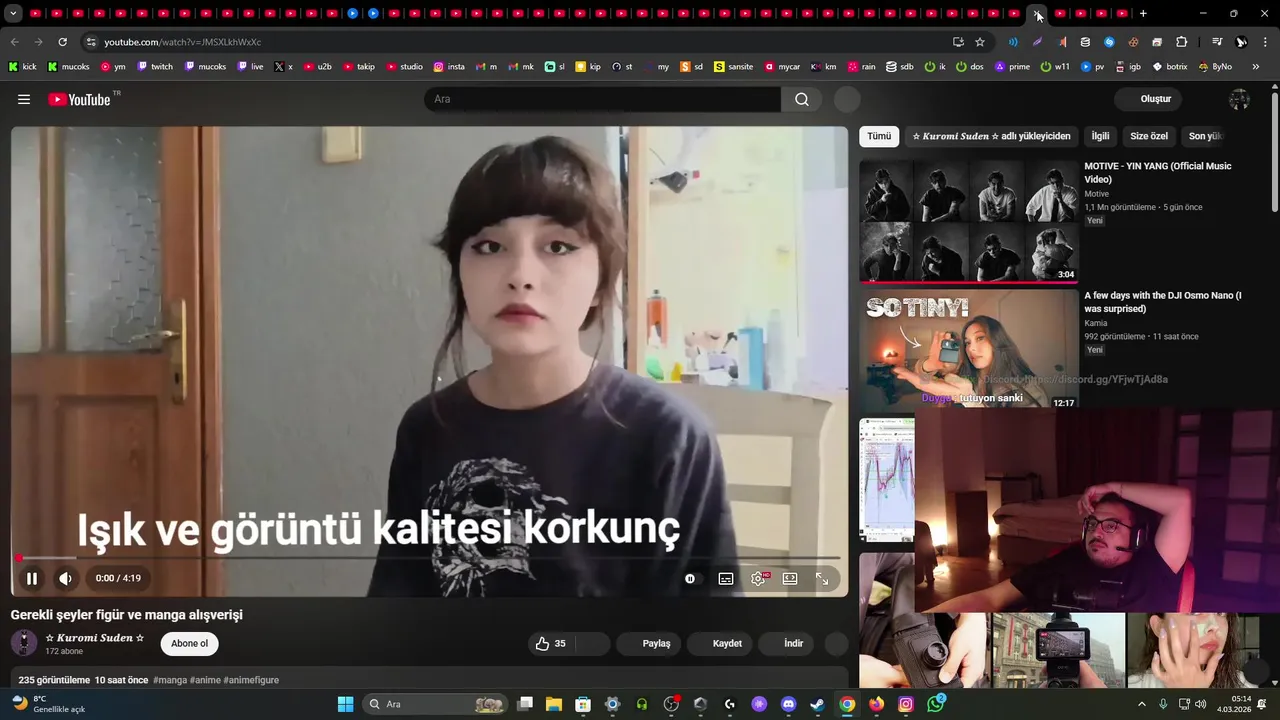Click the YouTube search magnifier button
This screenshot has width=1280, height=720.
pos(802,99)
